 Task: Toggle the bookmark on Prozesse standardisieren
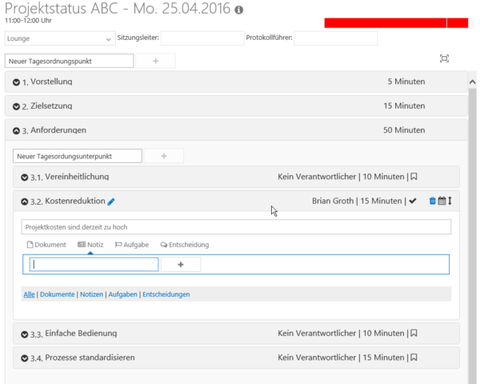(414, 357)
